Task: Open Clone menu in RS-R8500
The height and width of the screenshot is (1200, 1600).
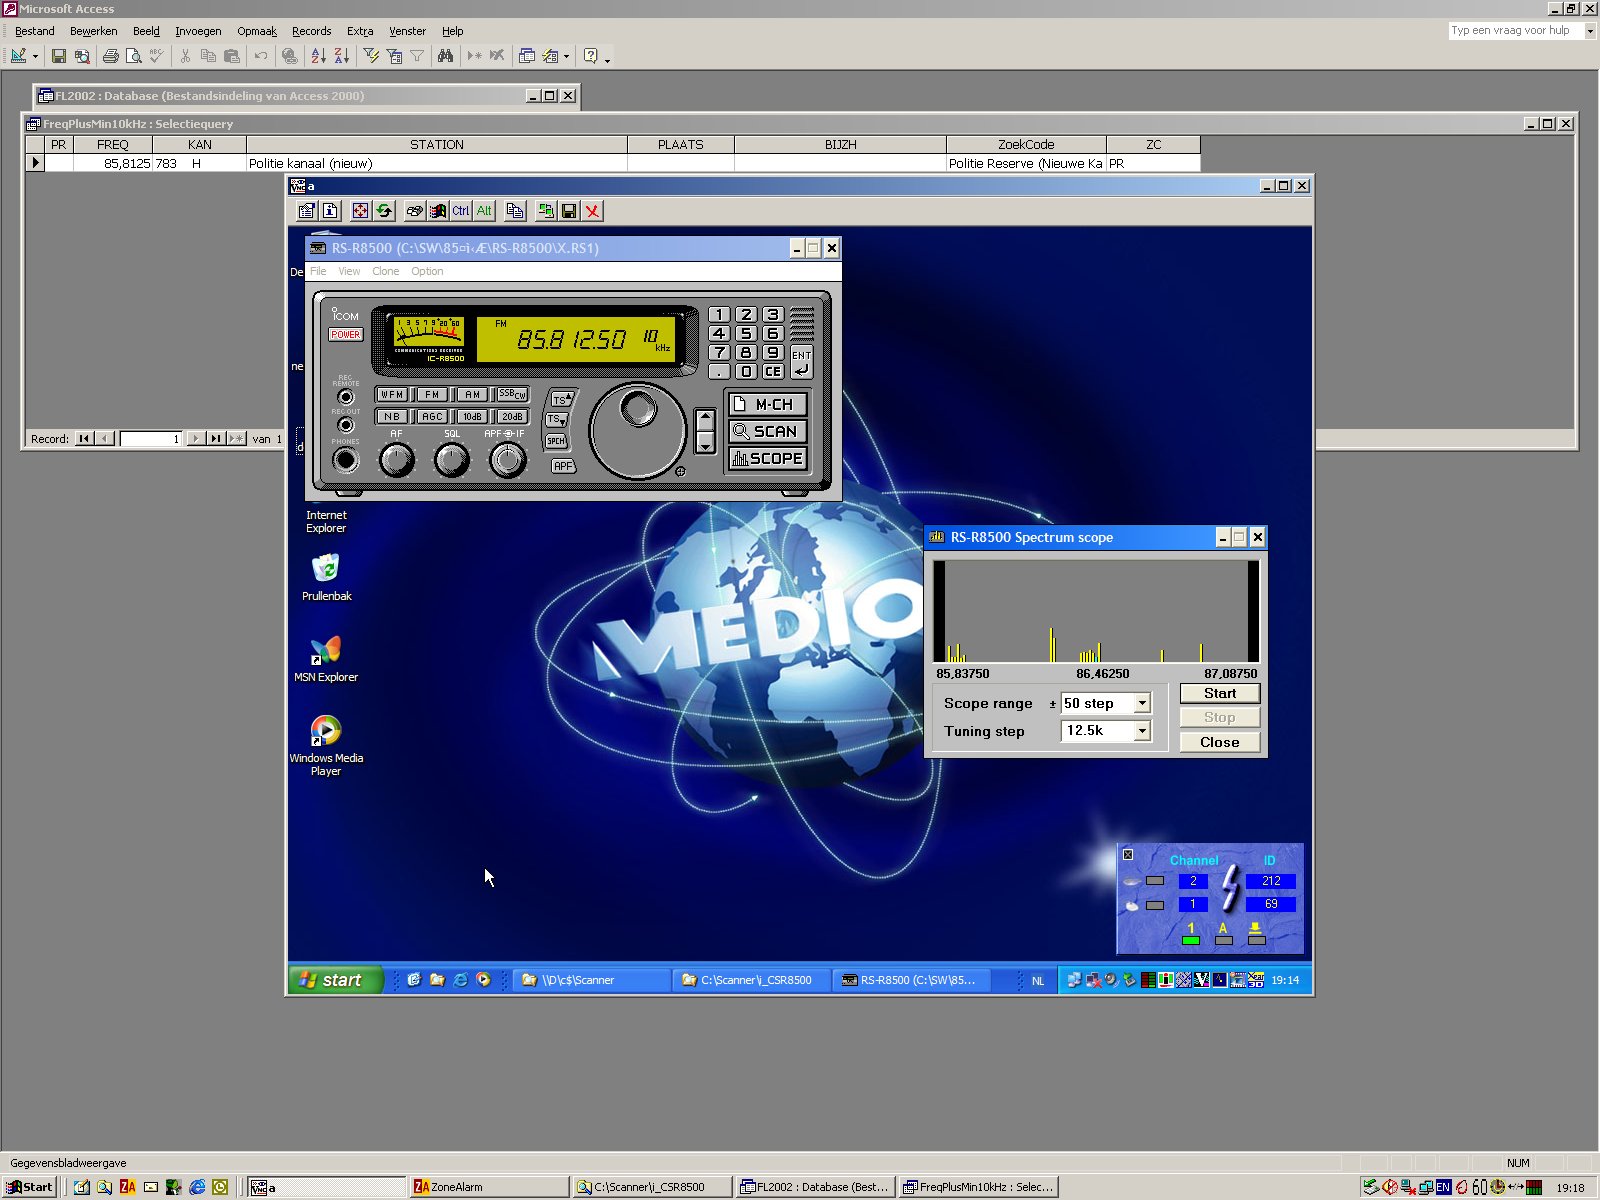Action: (x=385, y=272)
